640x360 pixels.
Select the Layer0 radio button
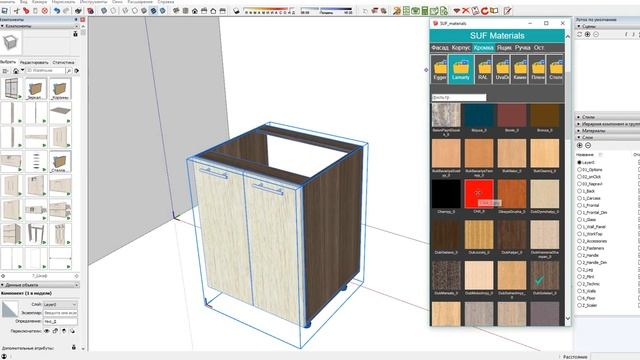tap(579, 162)
